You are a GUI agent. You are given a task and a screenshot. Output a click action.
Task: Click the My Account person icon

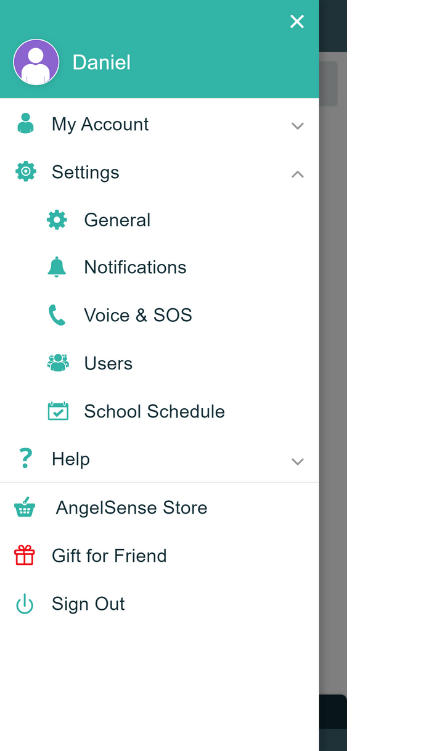[25, 123]
